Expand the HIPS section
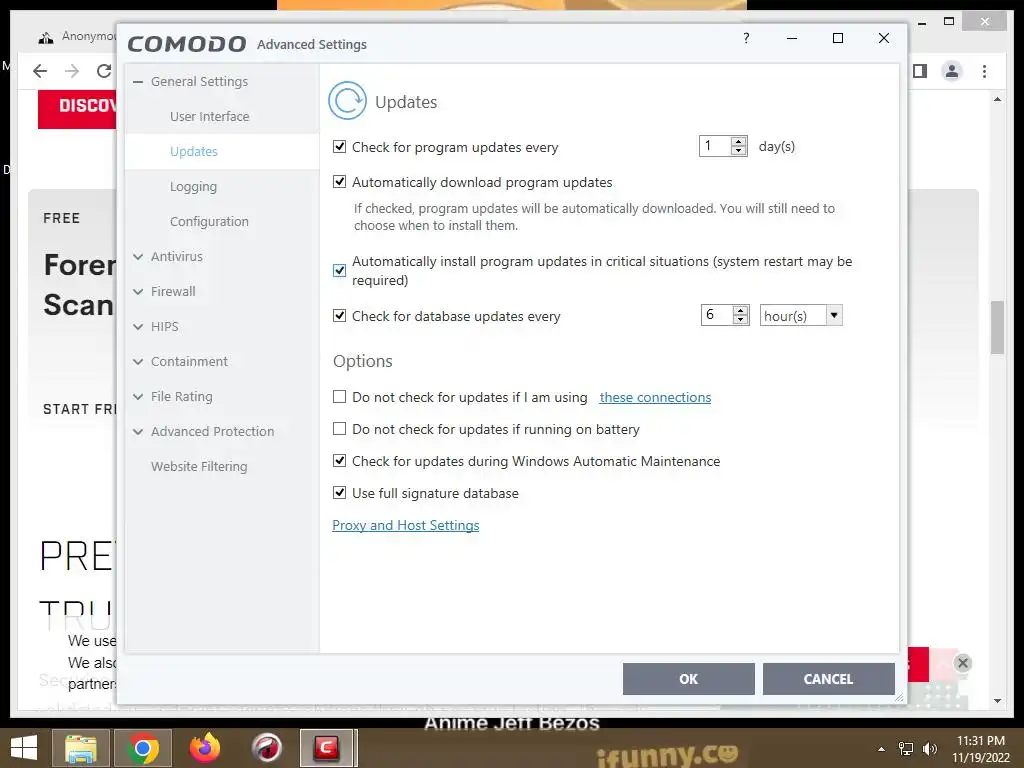Image resolution: width=1024 pixels, height=768 pixels. pos(138,327)
